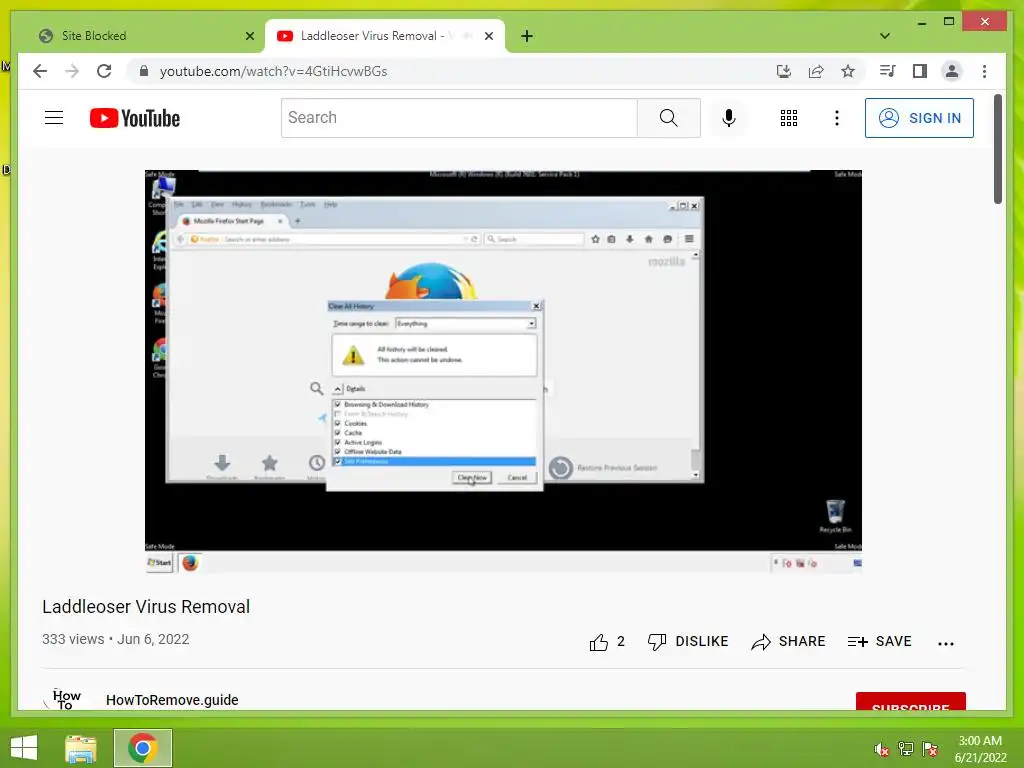Click the search magnifier button

[x=668, y=118]
